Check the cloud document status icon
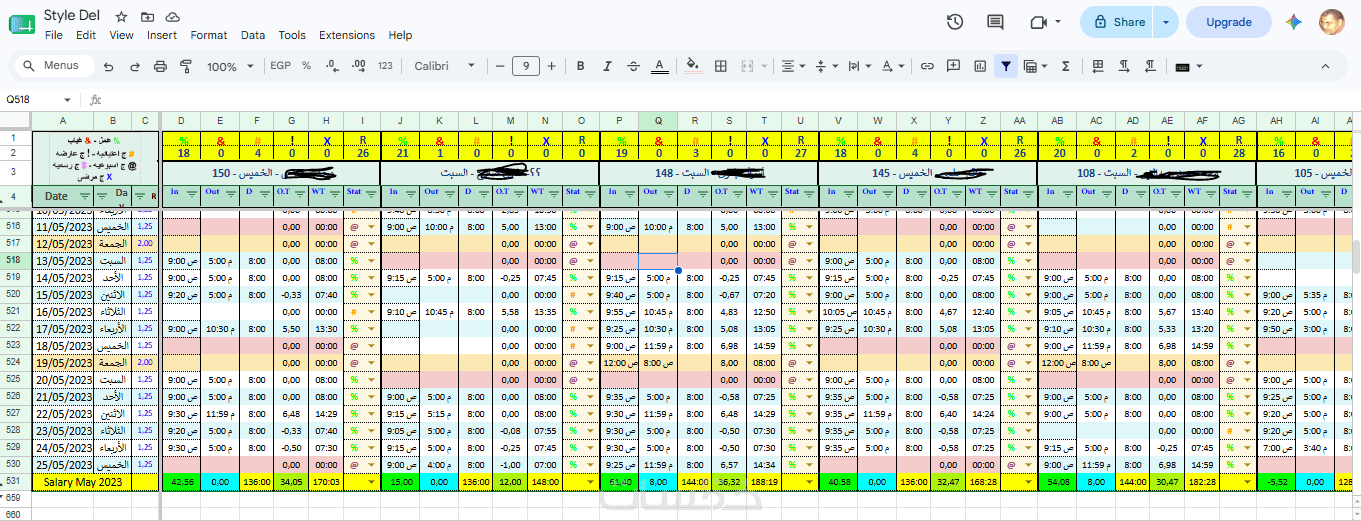The height and width of the screenshot is (521, 1361). pos(173,17)
